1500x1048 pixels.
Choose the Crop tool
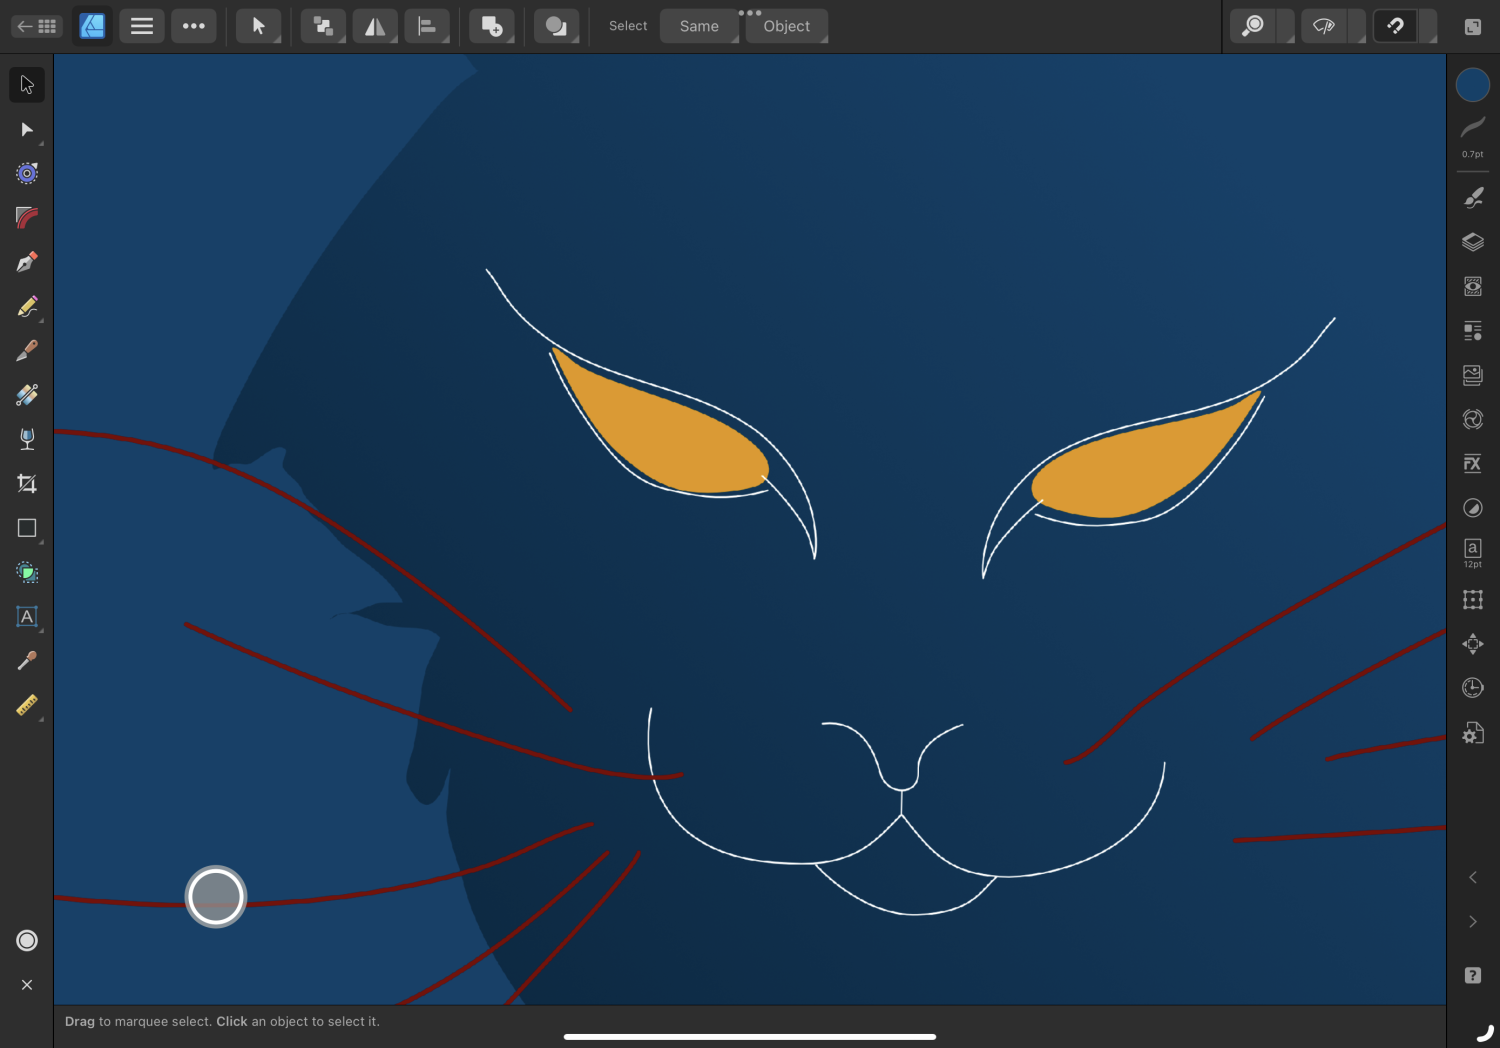tap(27, 484)
